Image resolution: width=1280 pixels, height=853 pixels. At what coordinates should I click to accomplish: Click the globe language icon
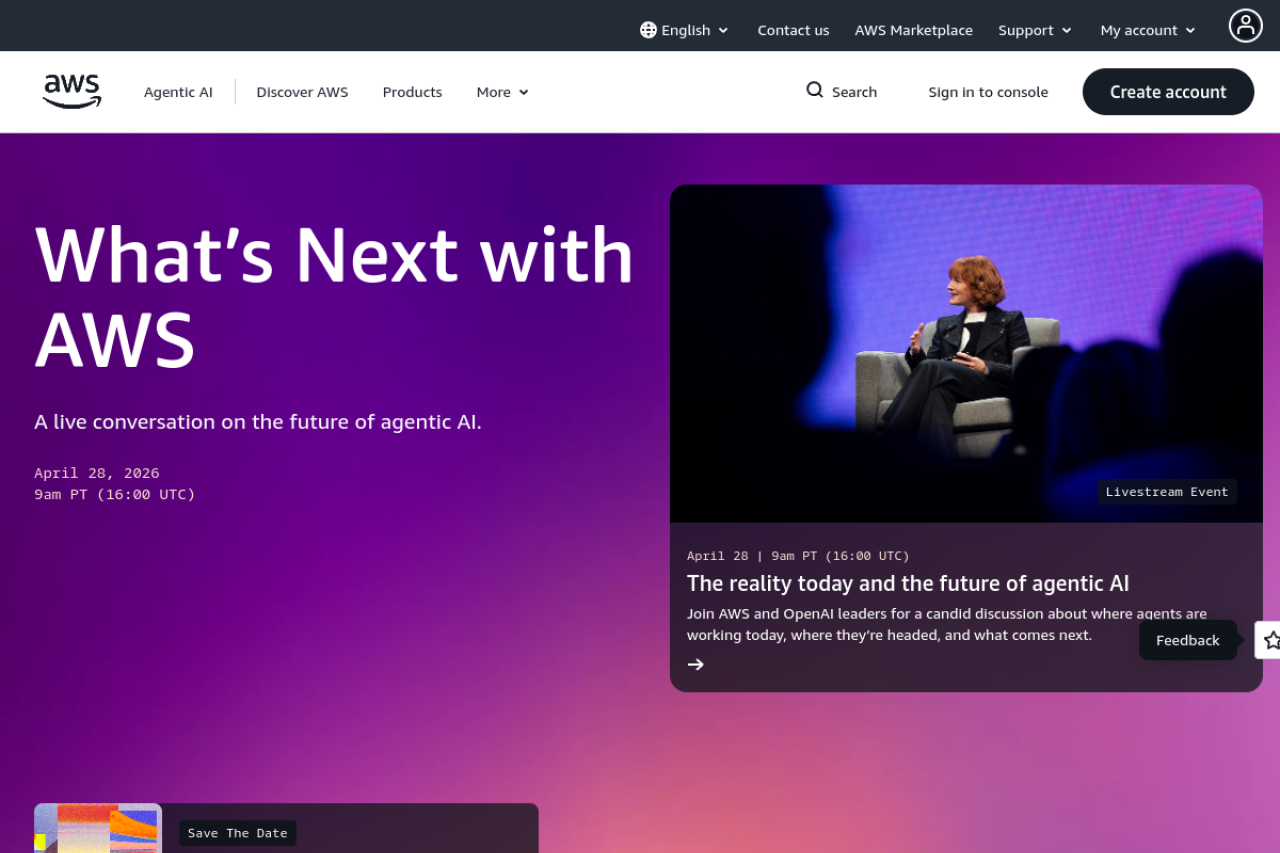click(648, 30)
